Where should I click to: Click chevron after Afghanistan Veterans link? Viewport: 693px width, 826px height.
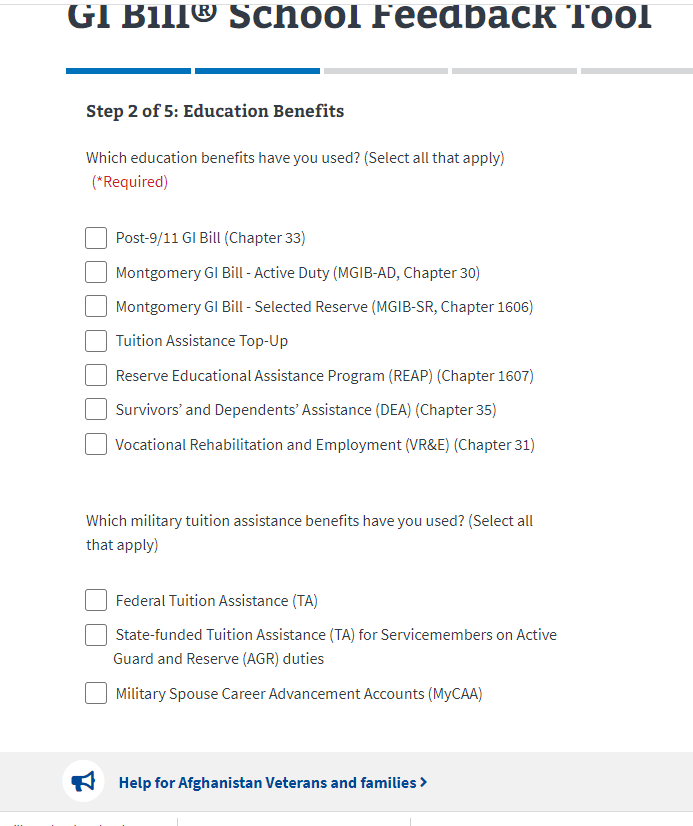click(424, 782)
